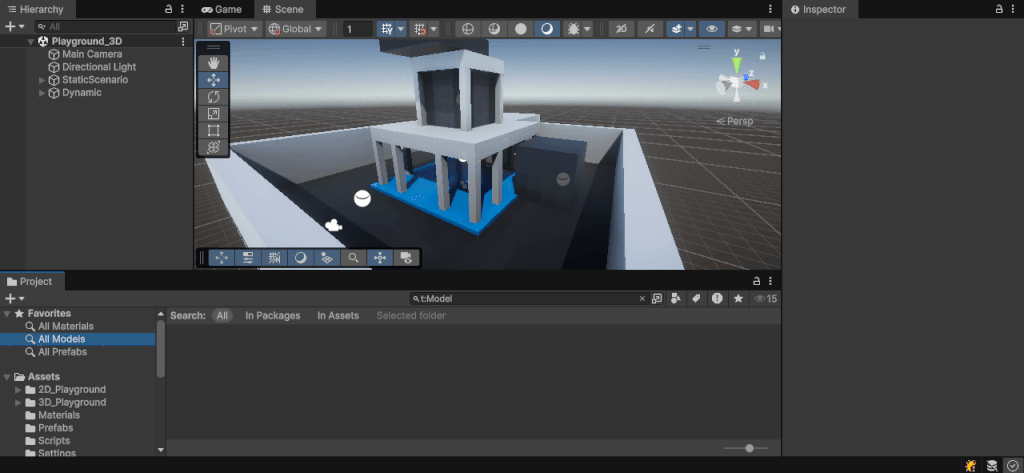Expand the 2D_Playground folder
Viewport: 1024px width, 473px height.
coord(18,389)
